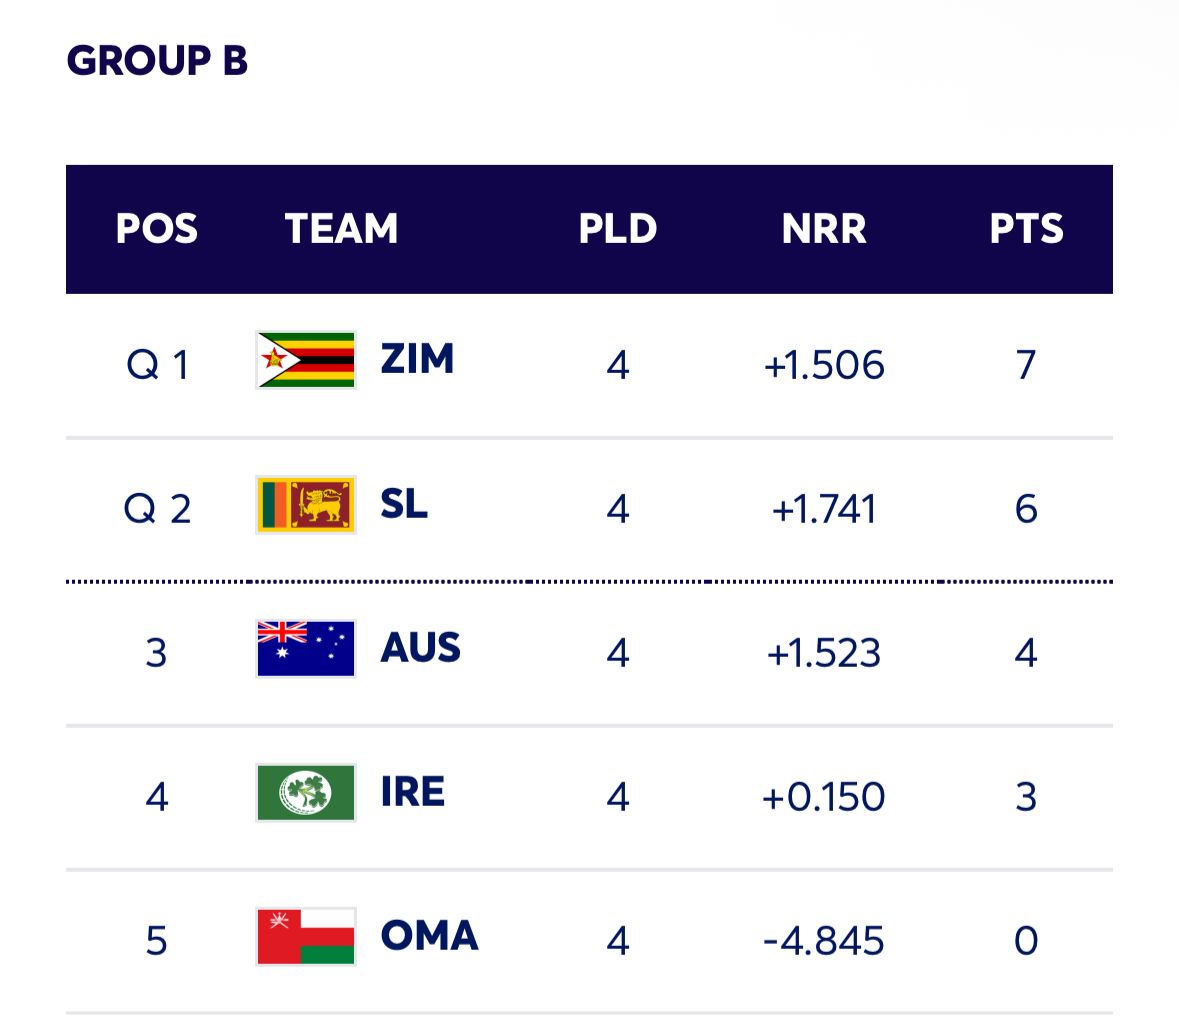Click Zimbabwe's 7 points value

(x=1026, y=365)
